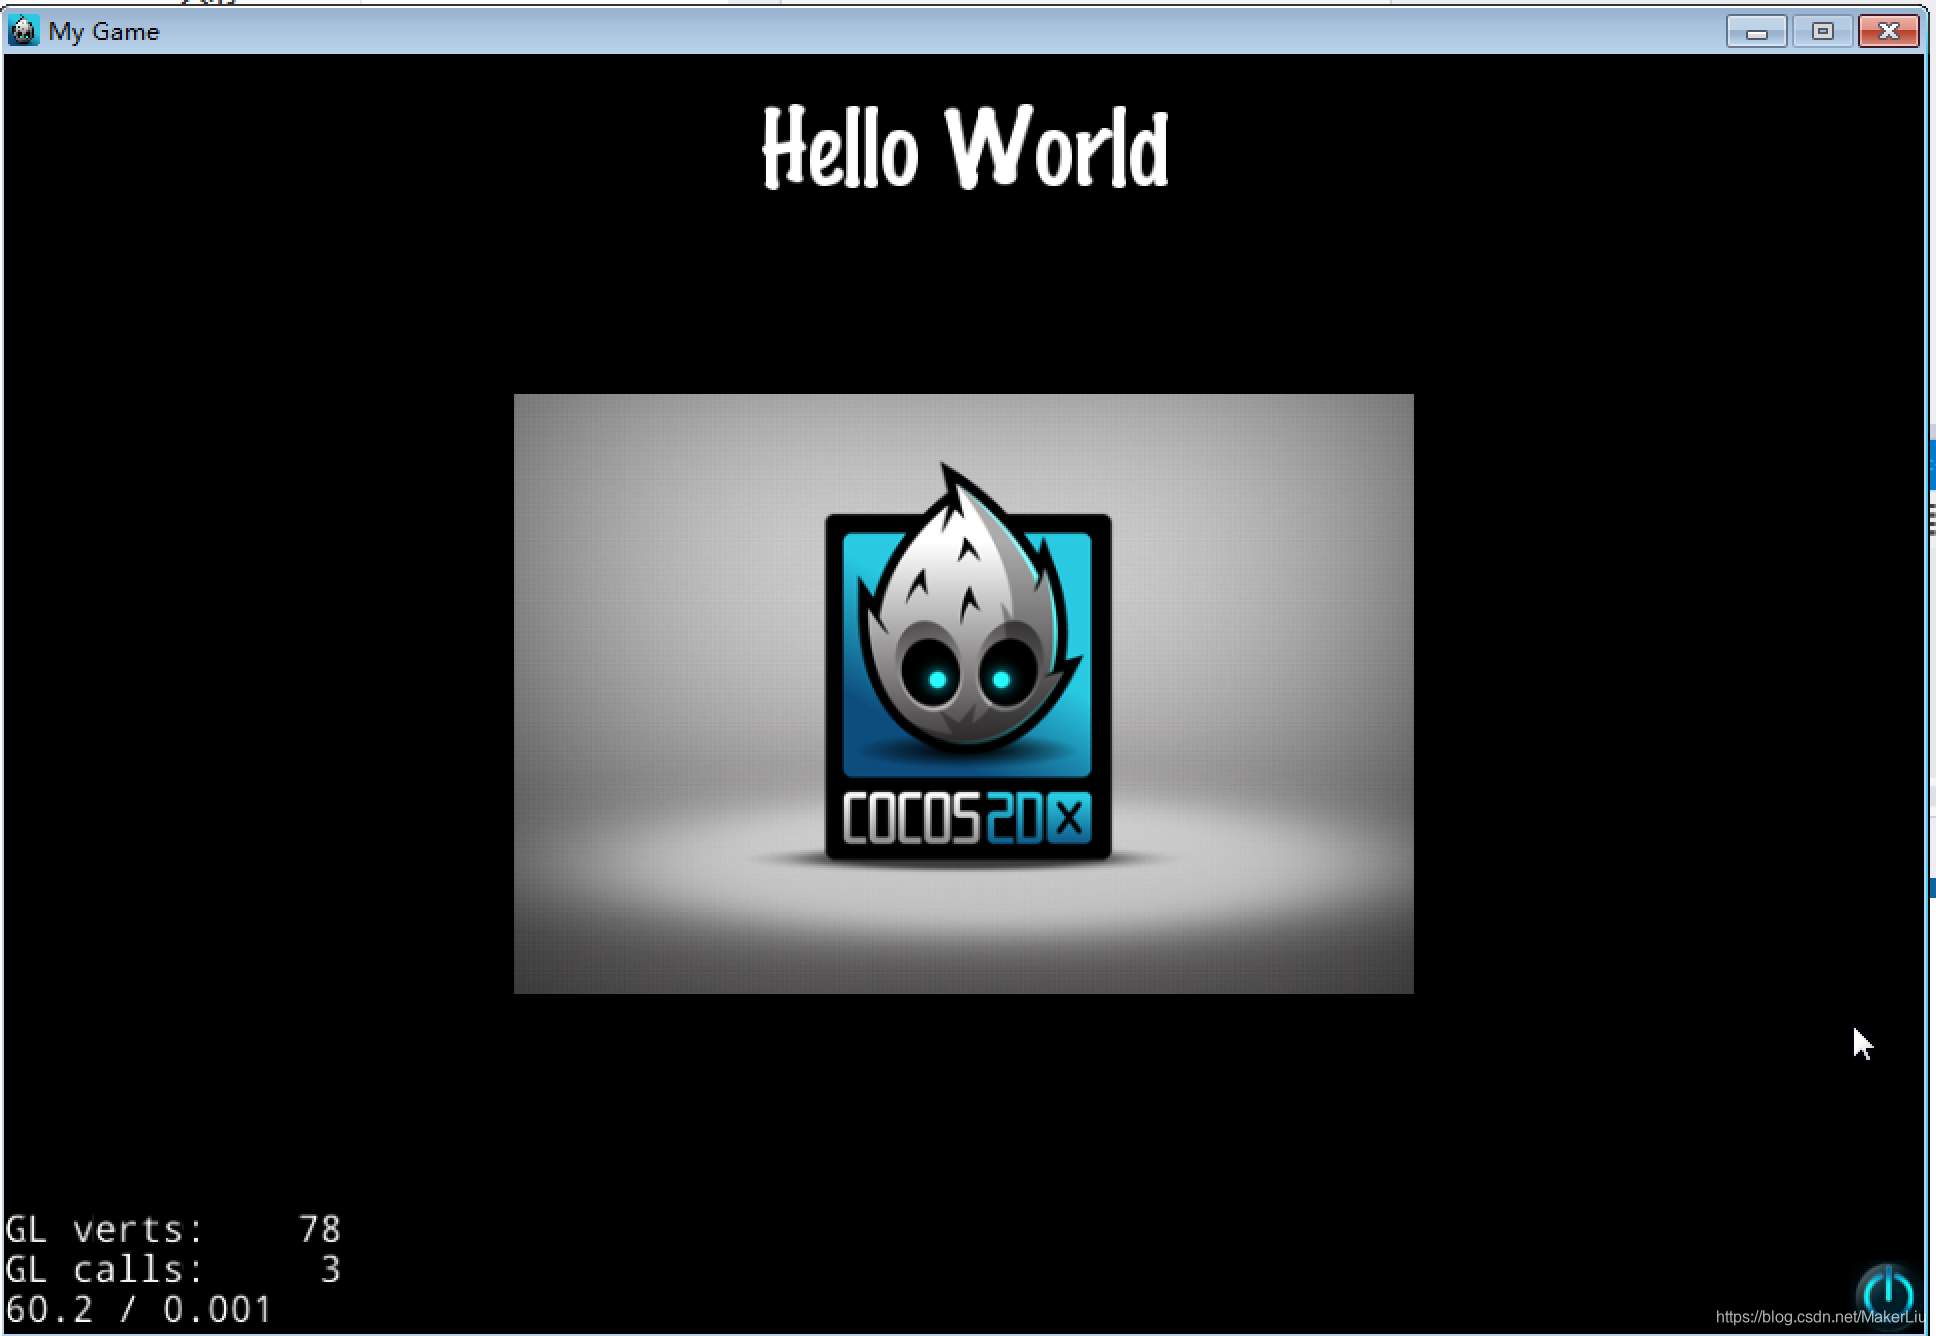Click the My Game window title text
The height and width of the screenshot is (1336, 1936).
[x=104, y=32]
